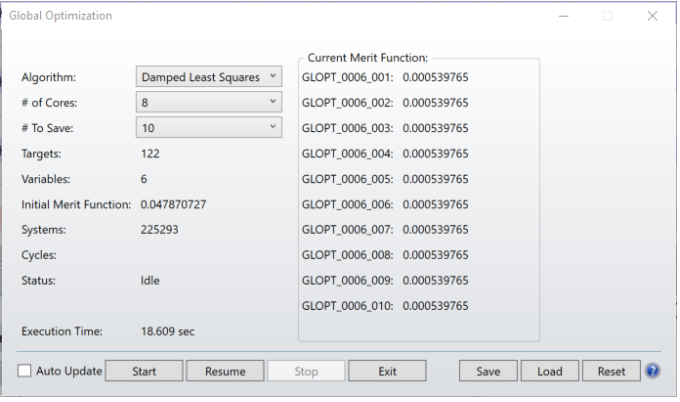Viewport: 680px width, 402px height.
Task: Click the blue help question mark icon
Action: tap(653, 371)
